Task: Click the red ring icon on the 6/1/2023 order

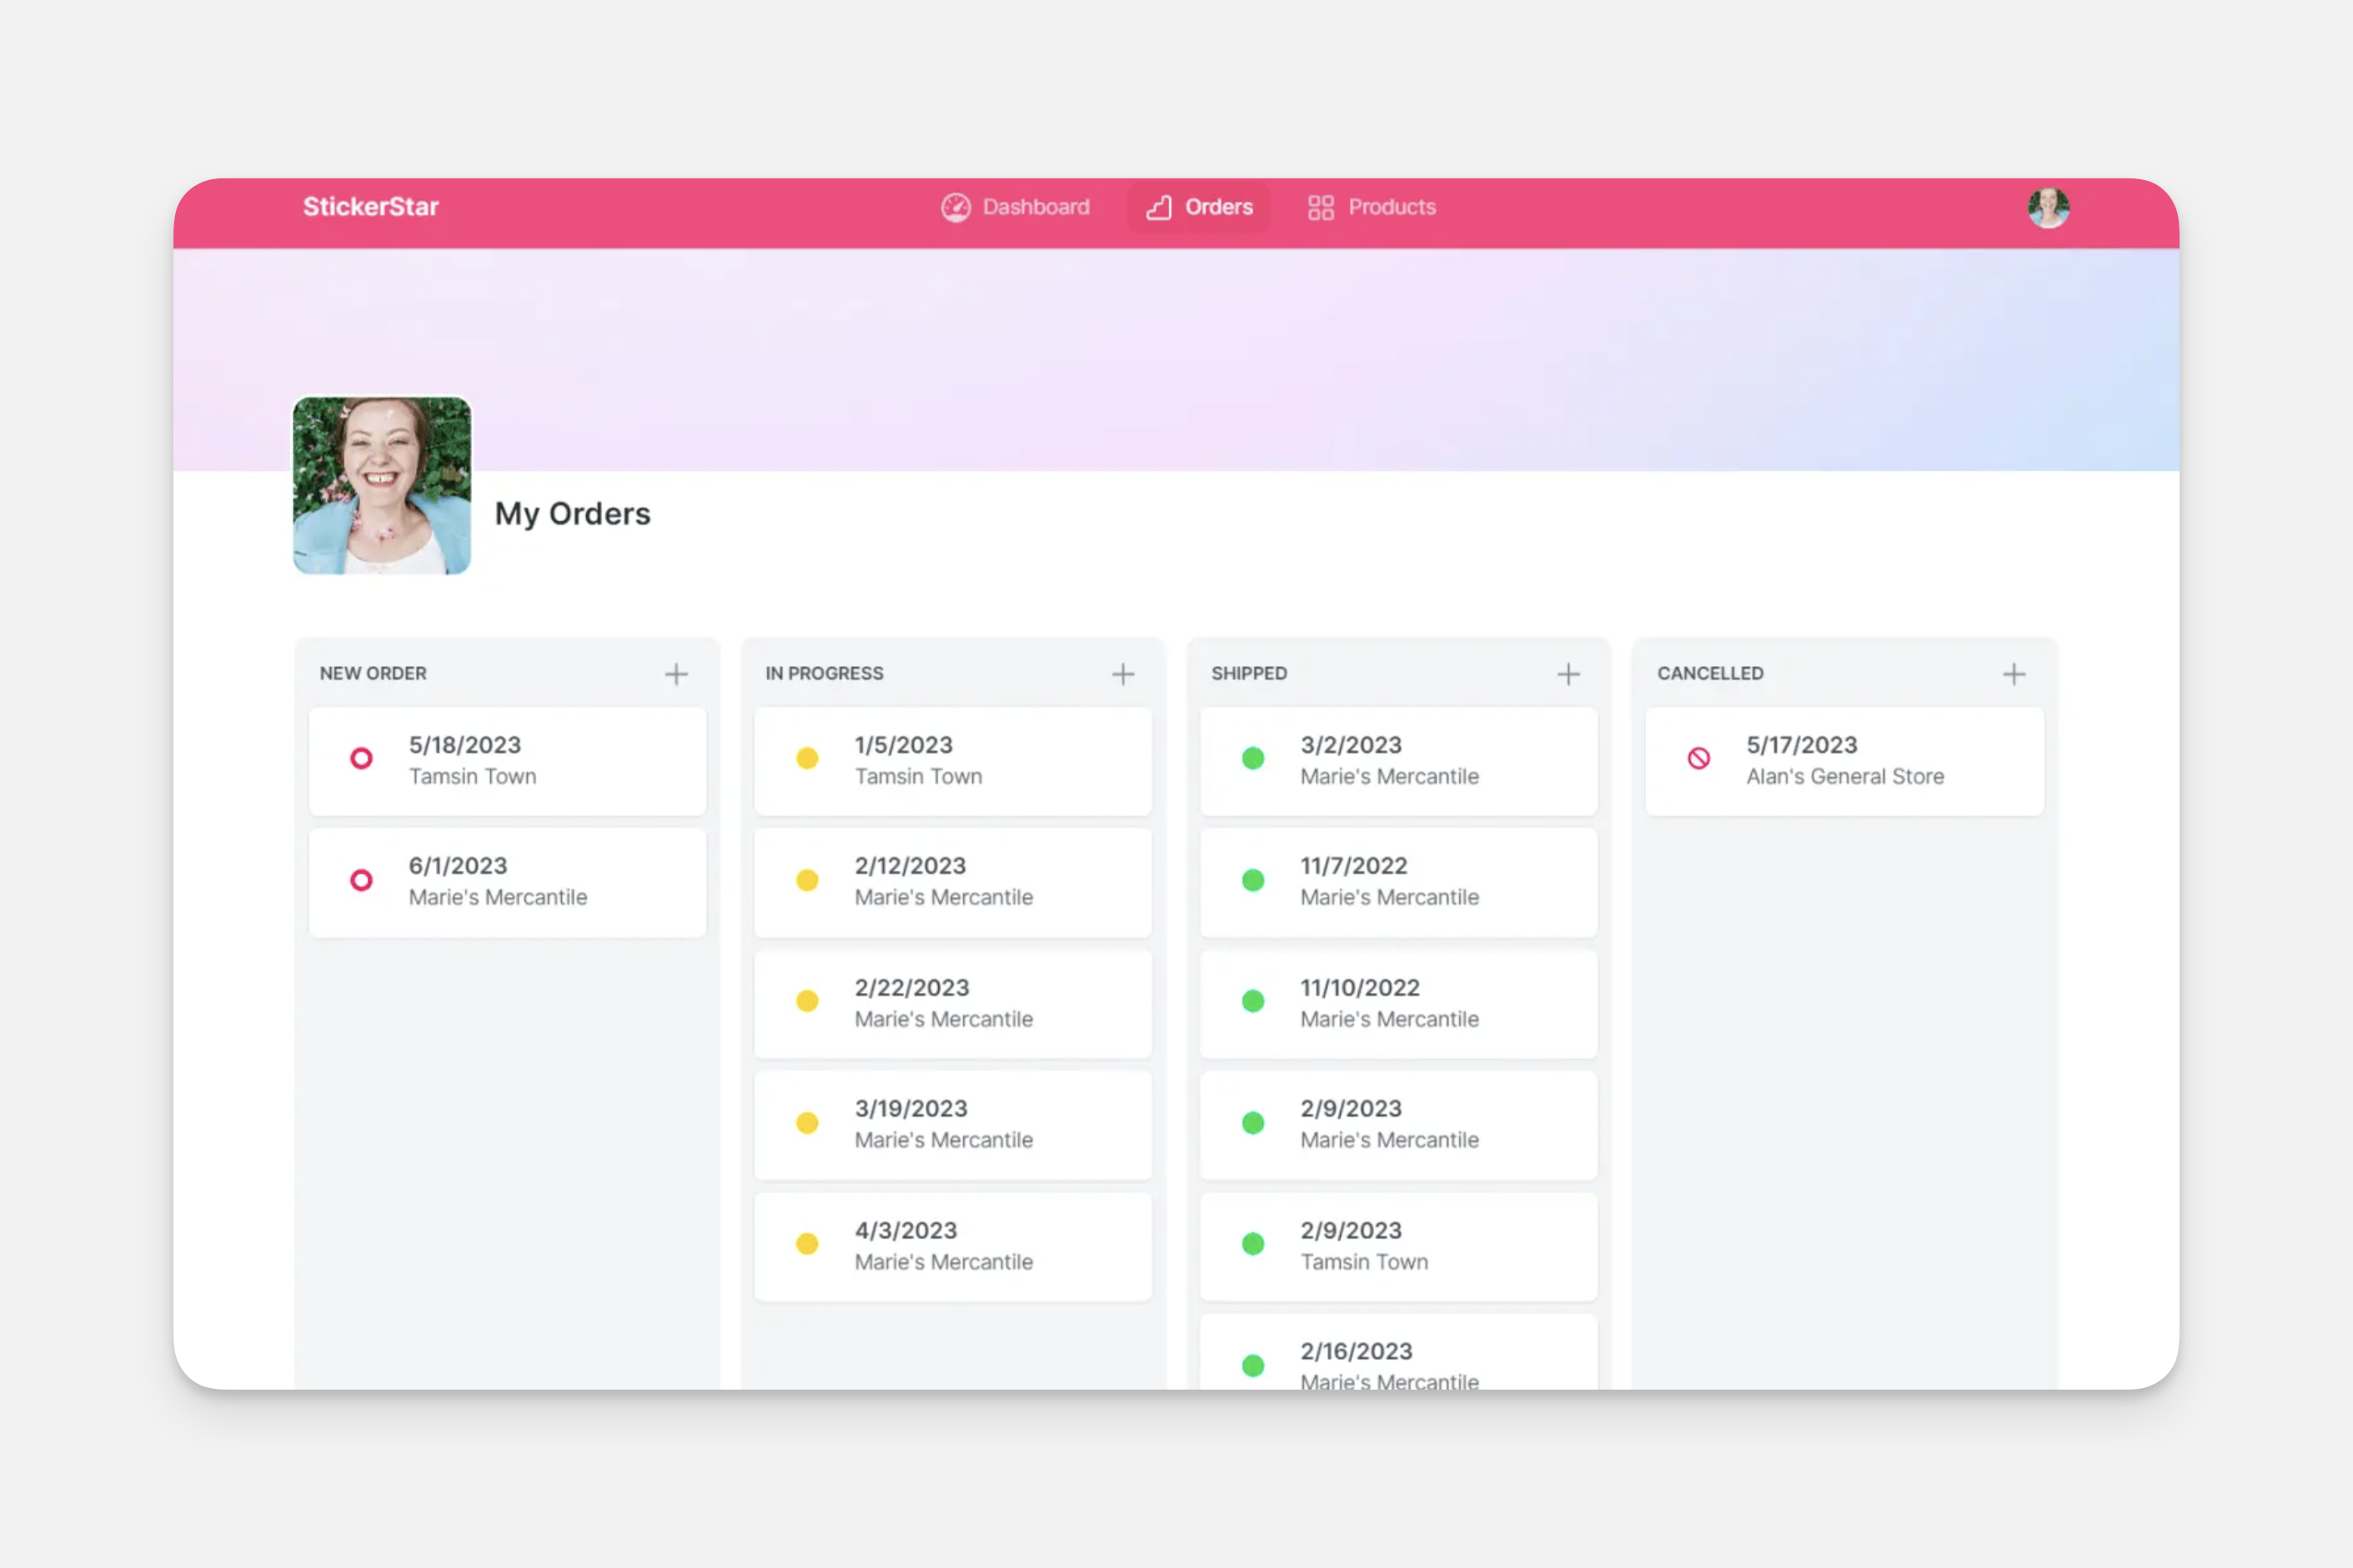Action: [x=361, y=880]
